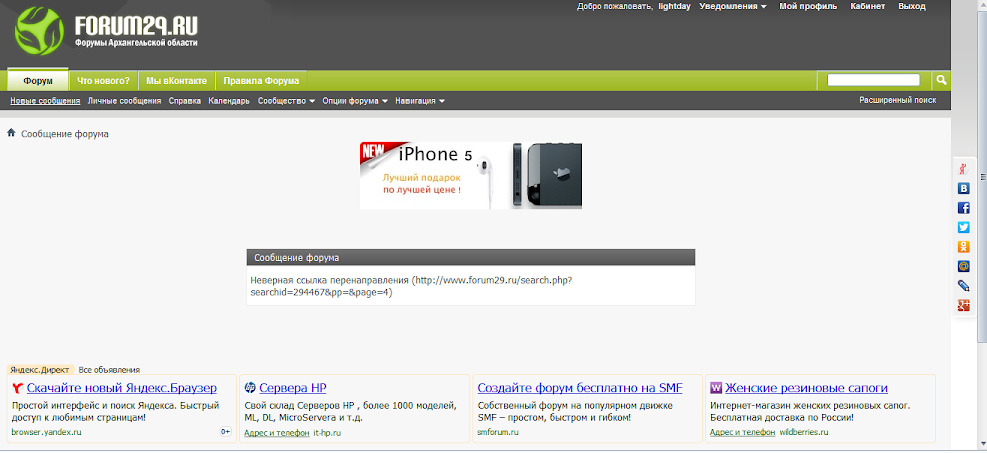Open Мой профиль
987x453 pixels.
coord(808,6)
